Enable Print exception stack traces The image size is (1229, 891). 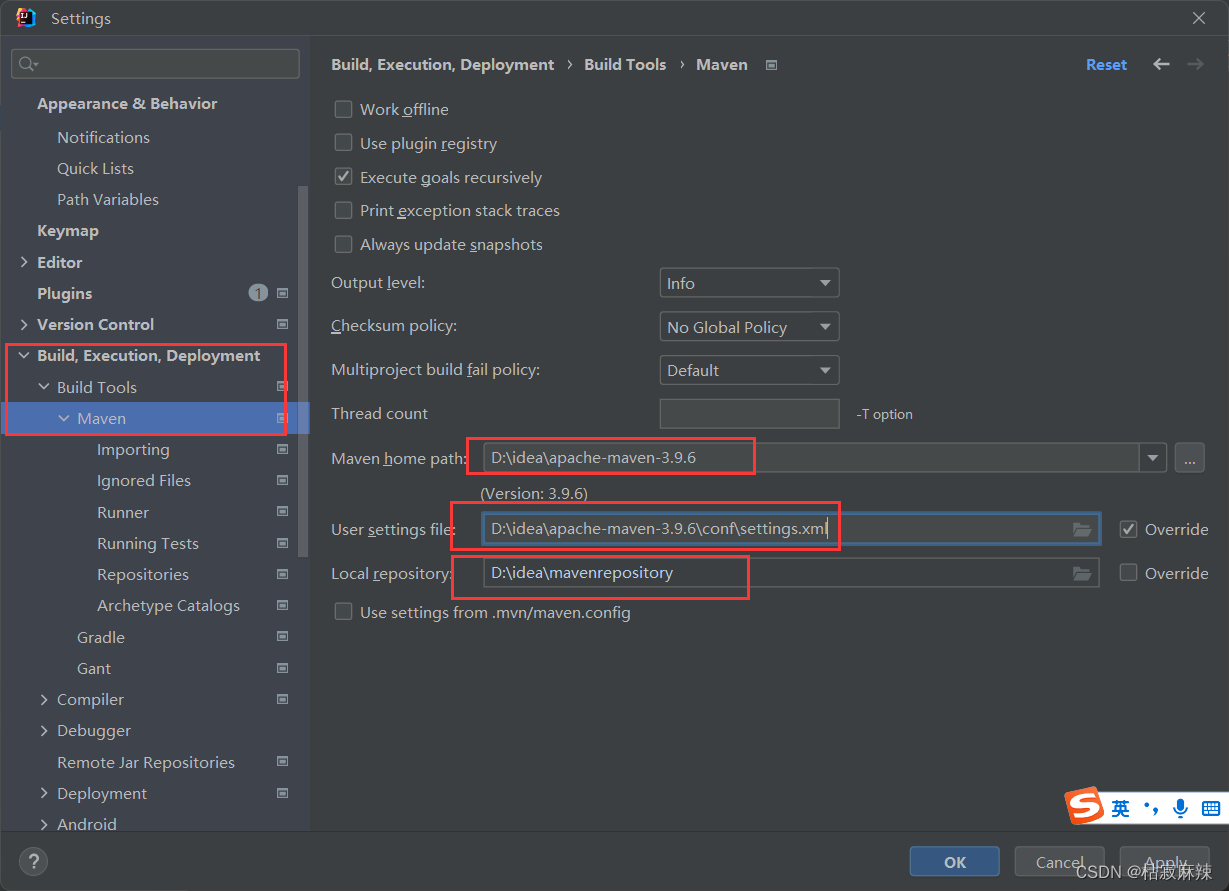coord(343,210)
